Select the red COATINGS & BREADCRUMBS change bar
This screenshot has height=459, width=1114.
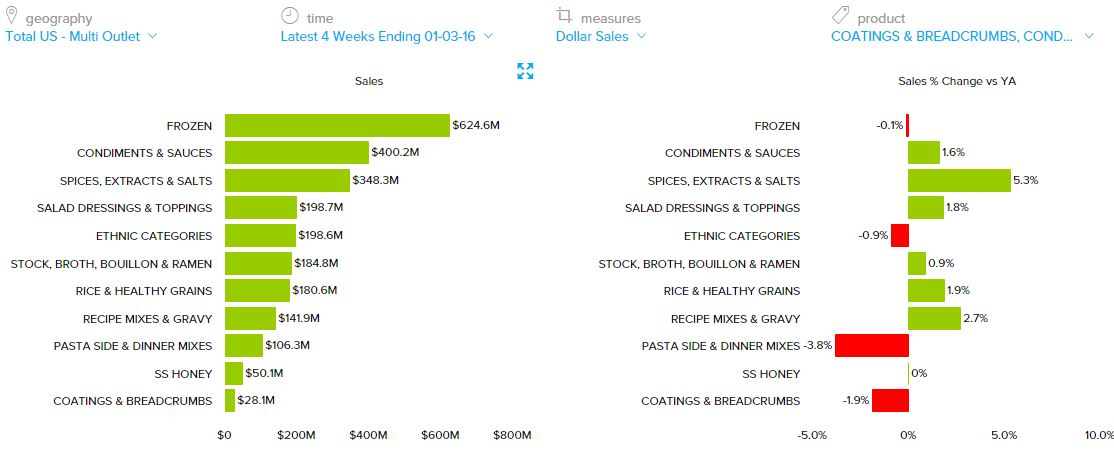pos(889,401)
